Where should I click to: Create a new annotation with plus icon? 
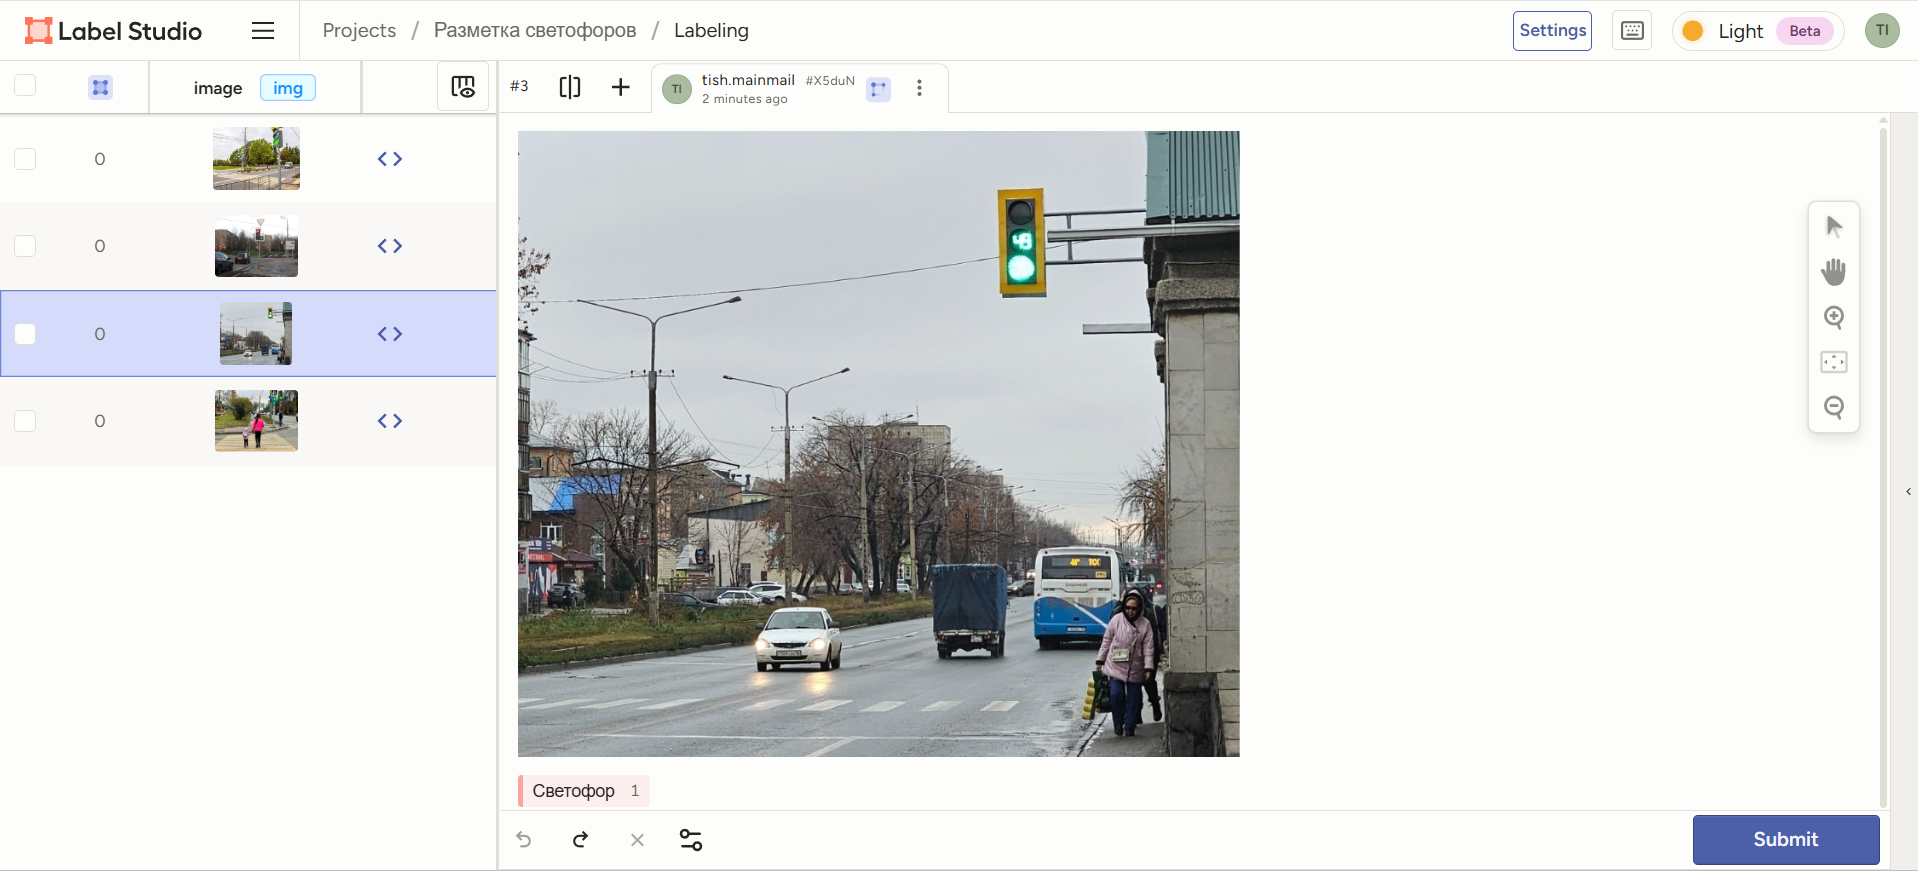pyautogui.click(x=620, y=87)
